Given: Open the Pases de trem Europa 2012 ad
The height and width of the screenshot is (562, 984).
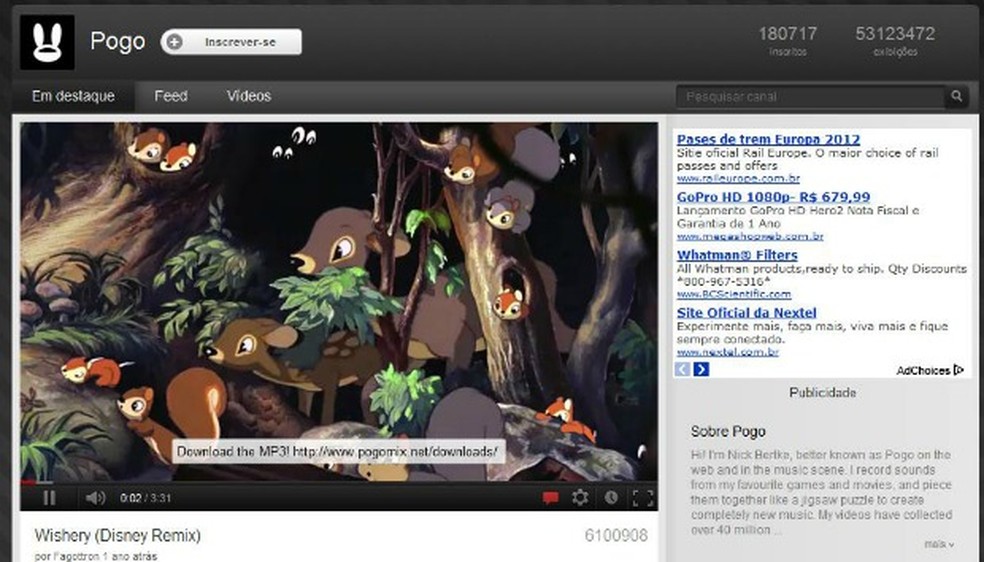Looking at the screenshot, I should 768,139.
